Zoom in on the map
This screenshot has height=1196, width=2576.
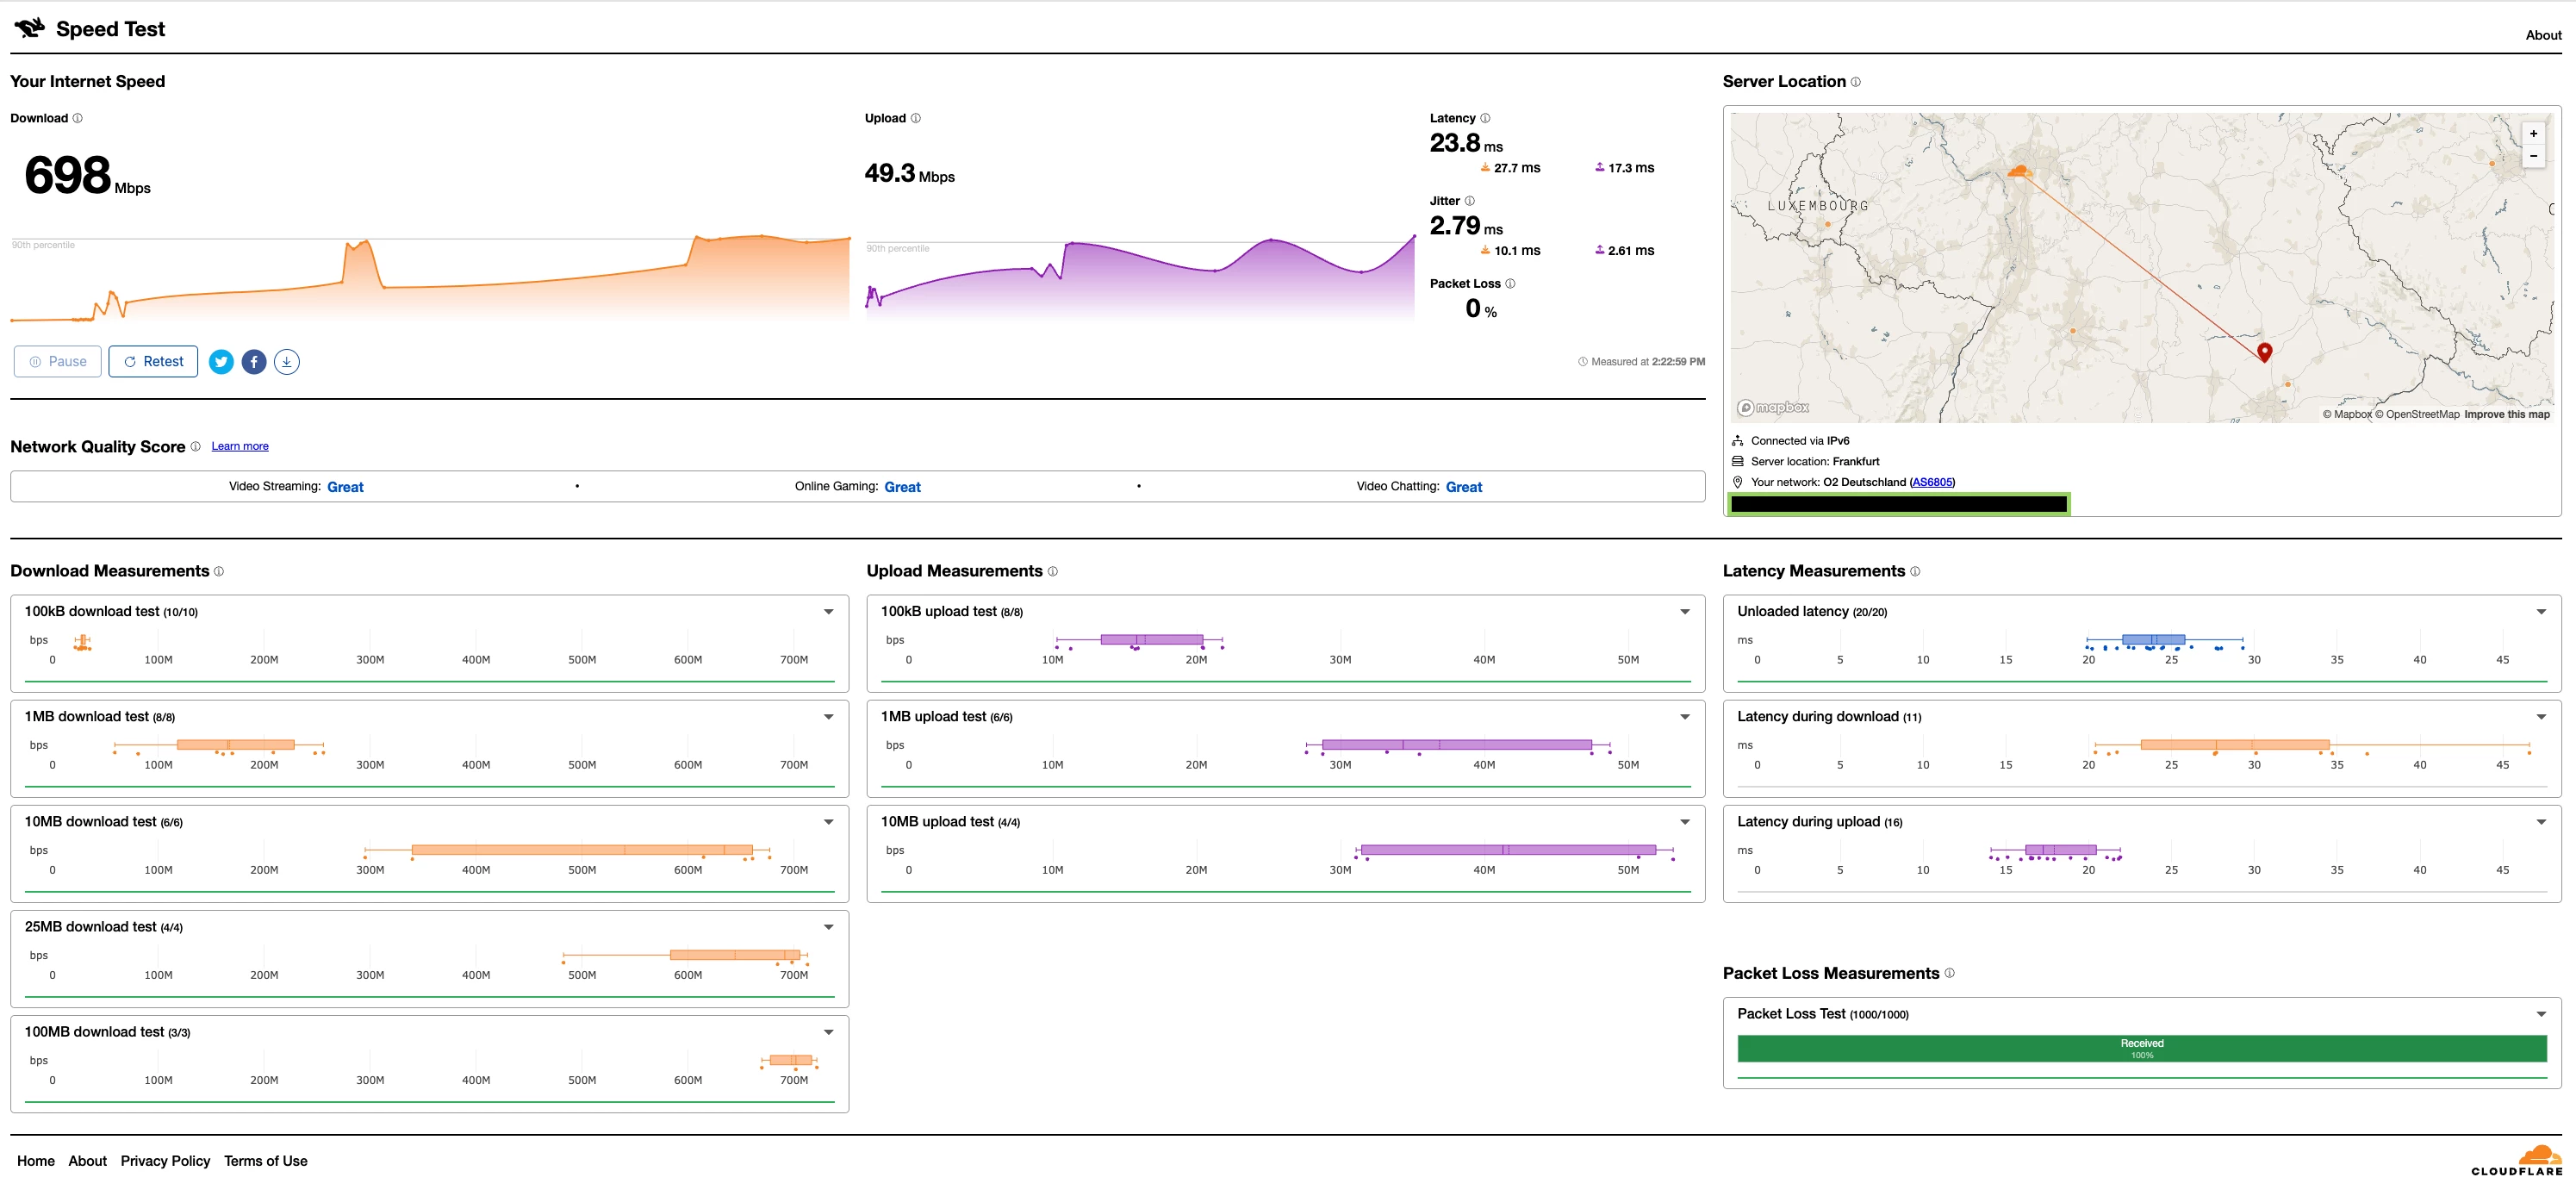pyautogui.click(x=2533, y=134)
